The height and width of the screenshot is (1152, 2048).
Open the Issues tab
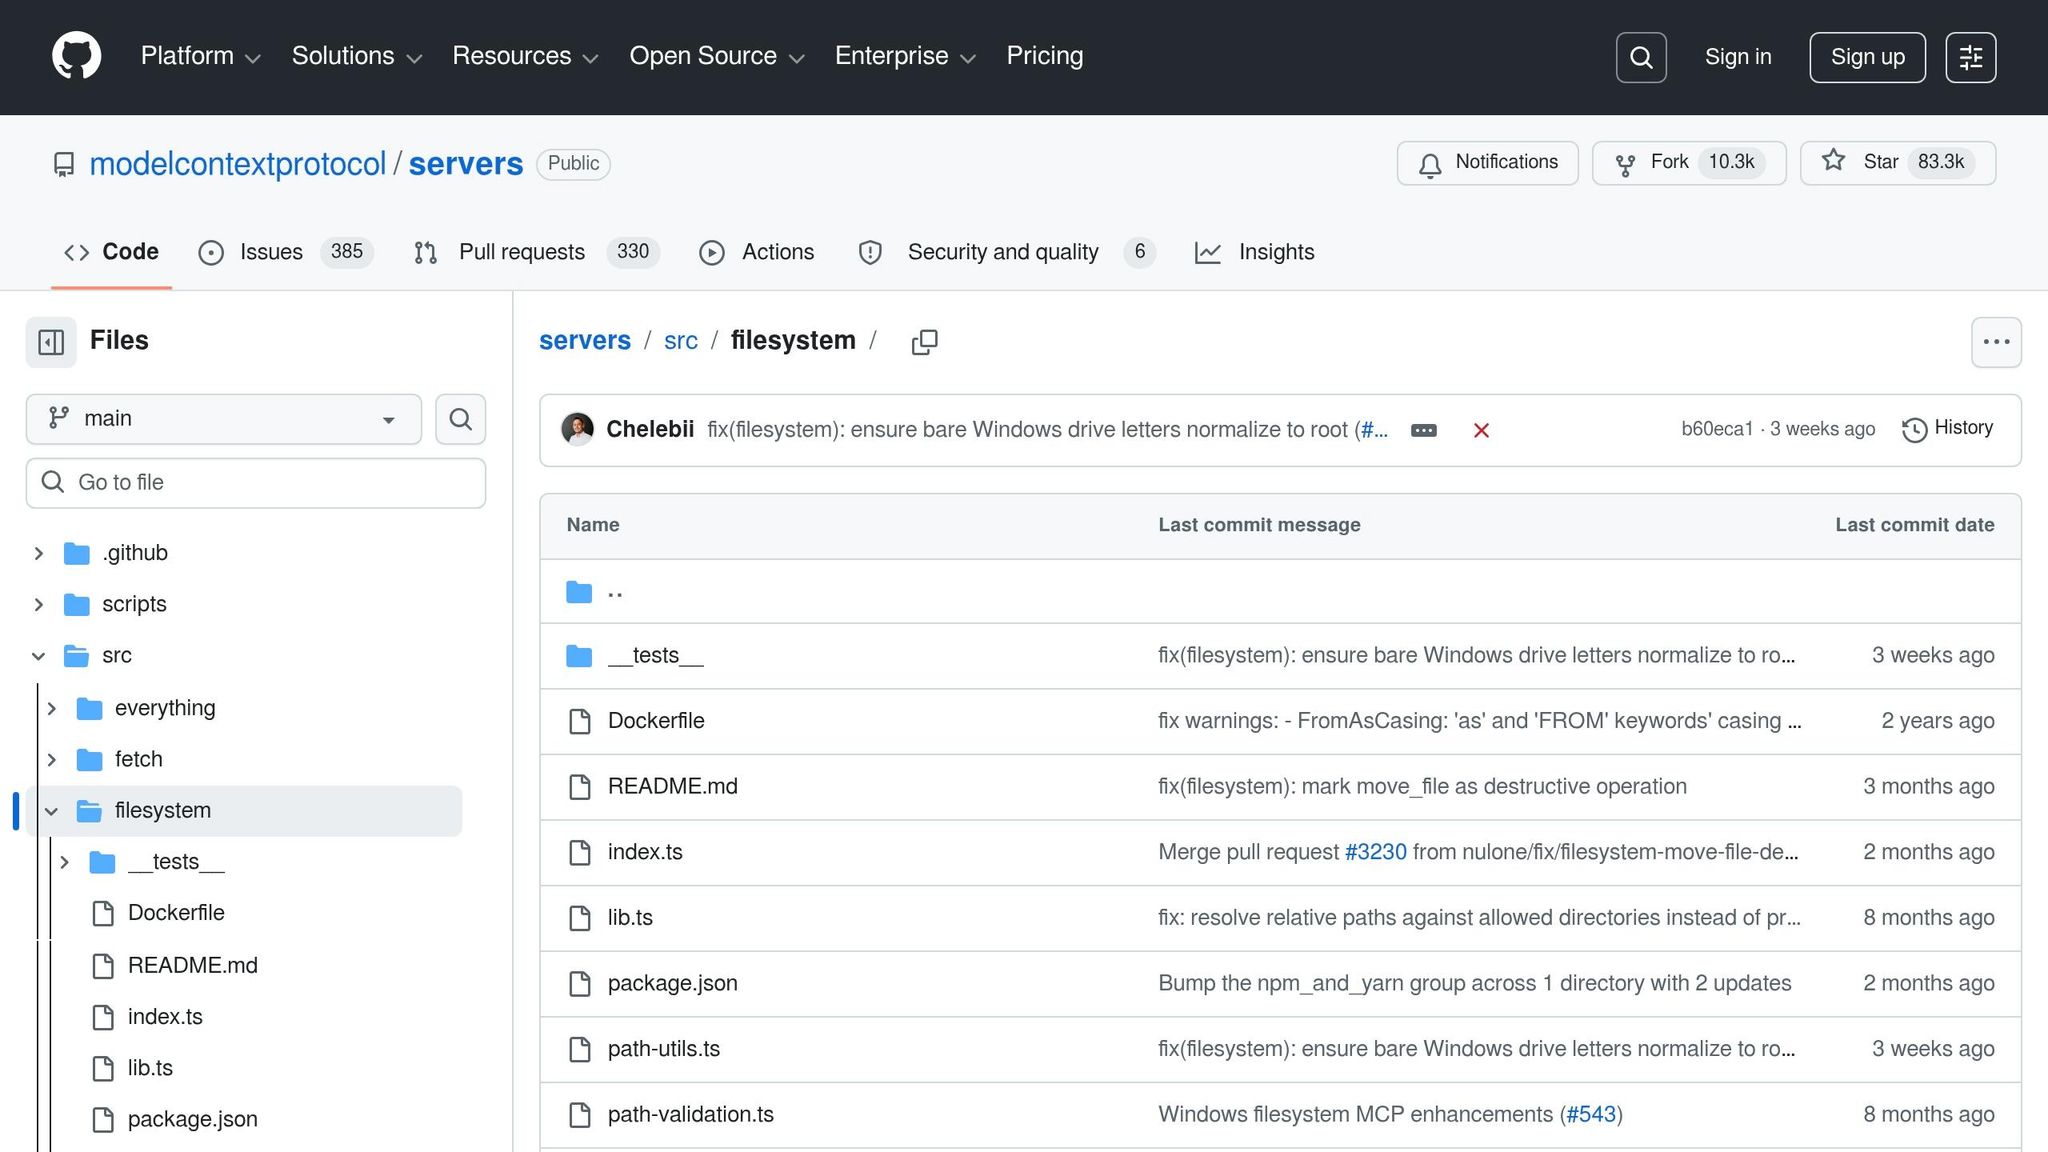click(270, 252)
